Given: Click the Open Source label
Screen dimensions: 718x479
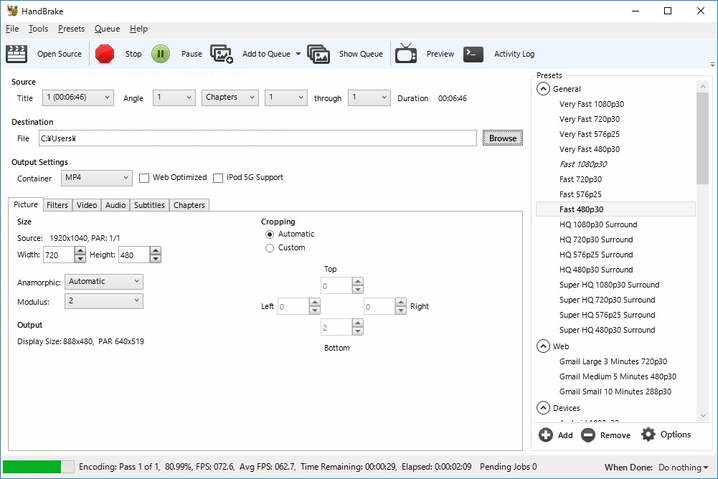Looking at the screenshot, I should (x=60, y=54).
